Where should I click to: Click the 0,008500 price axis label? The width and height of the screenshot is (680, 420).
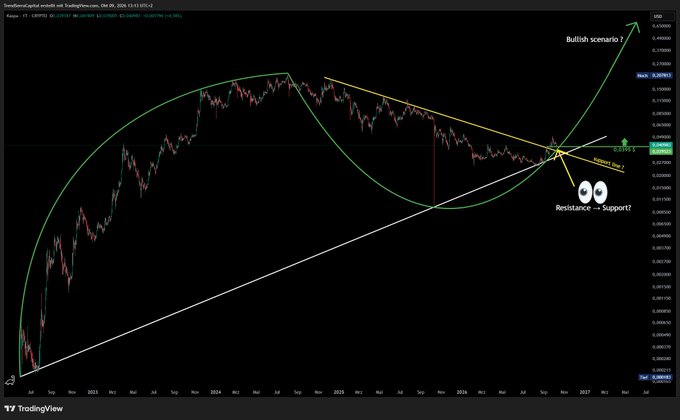coord(661,212)
